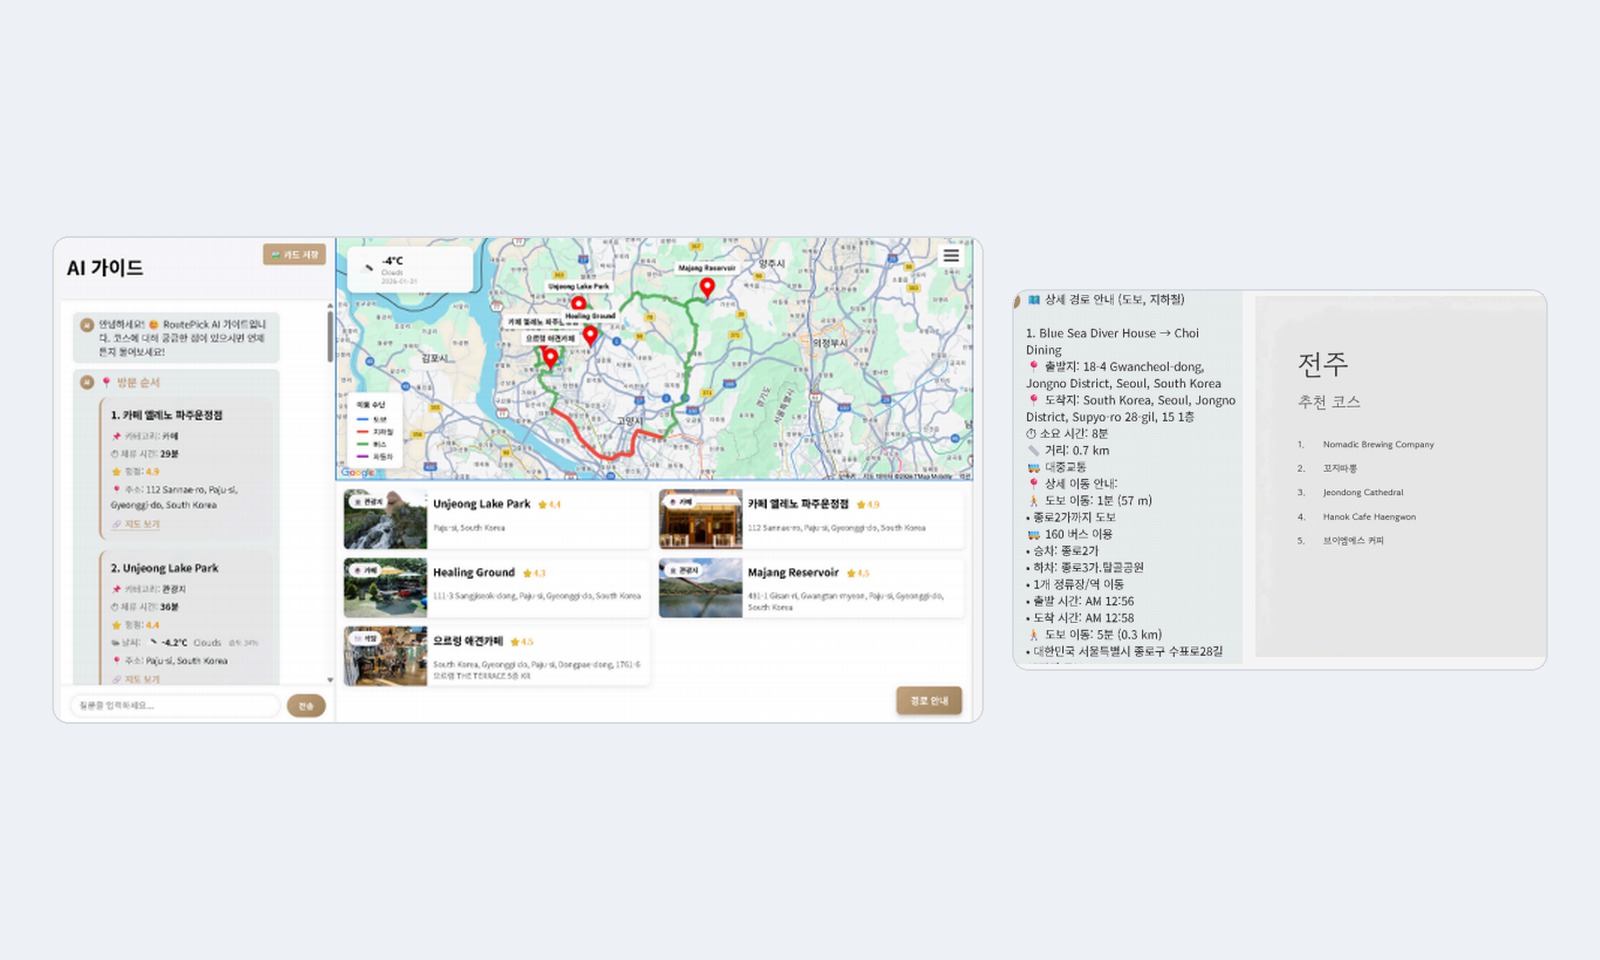
Task: Select Jeondong Cathedral in the 전주 list
Action: 1363,492
